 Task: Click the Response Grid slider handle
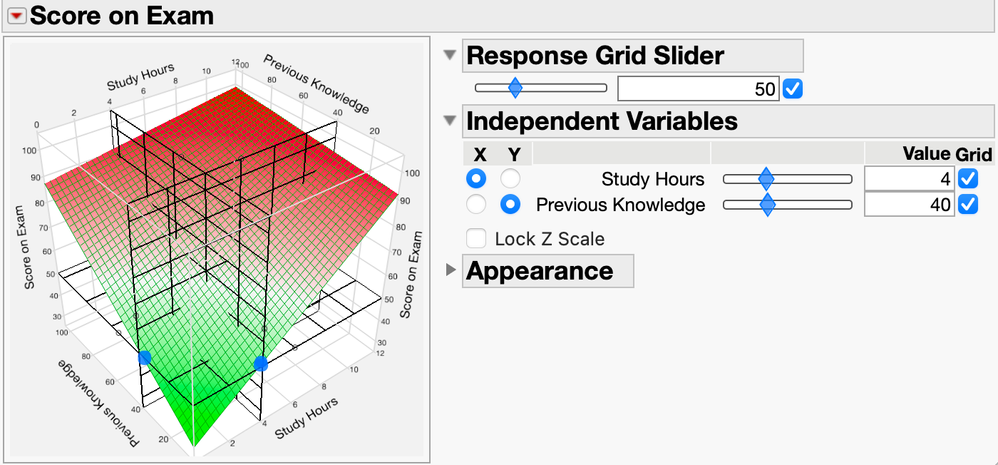[x=515, y=89]
